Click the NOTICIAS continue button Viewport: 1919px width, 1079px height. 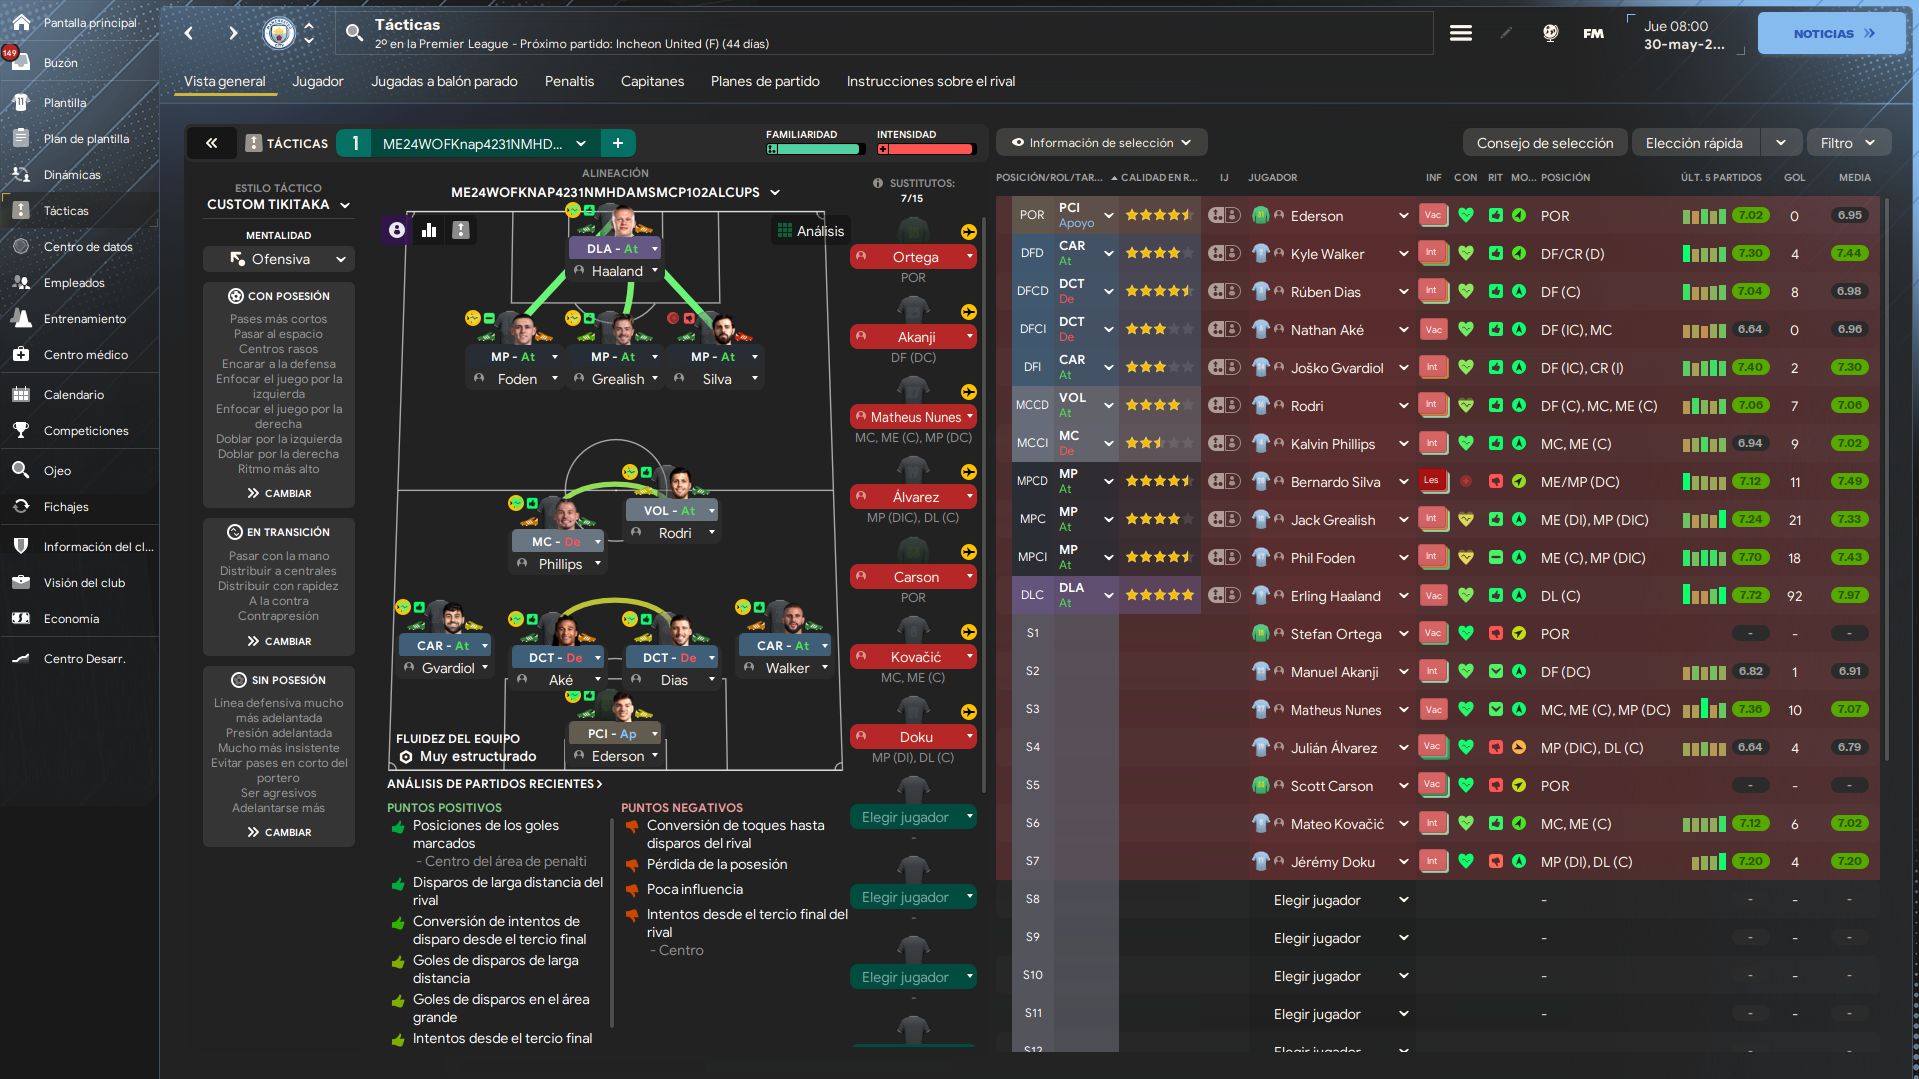click(x=1832, y=33)
